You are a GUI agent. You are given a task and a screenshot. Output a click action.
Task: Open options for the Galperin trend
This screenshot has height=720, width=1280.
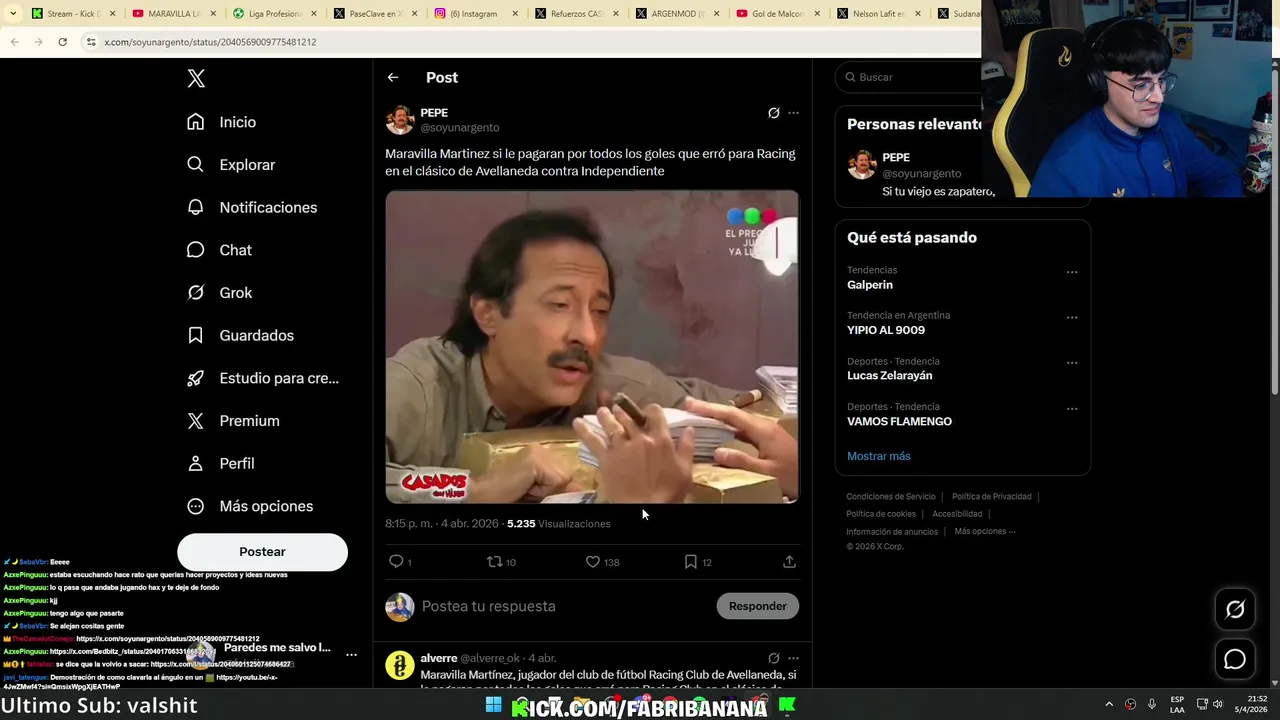pyautogui.click(x=1072, y=272)
